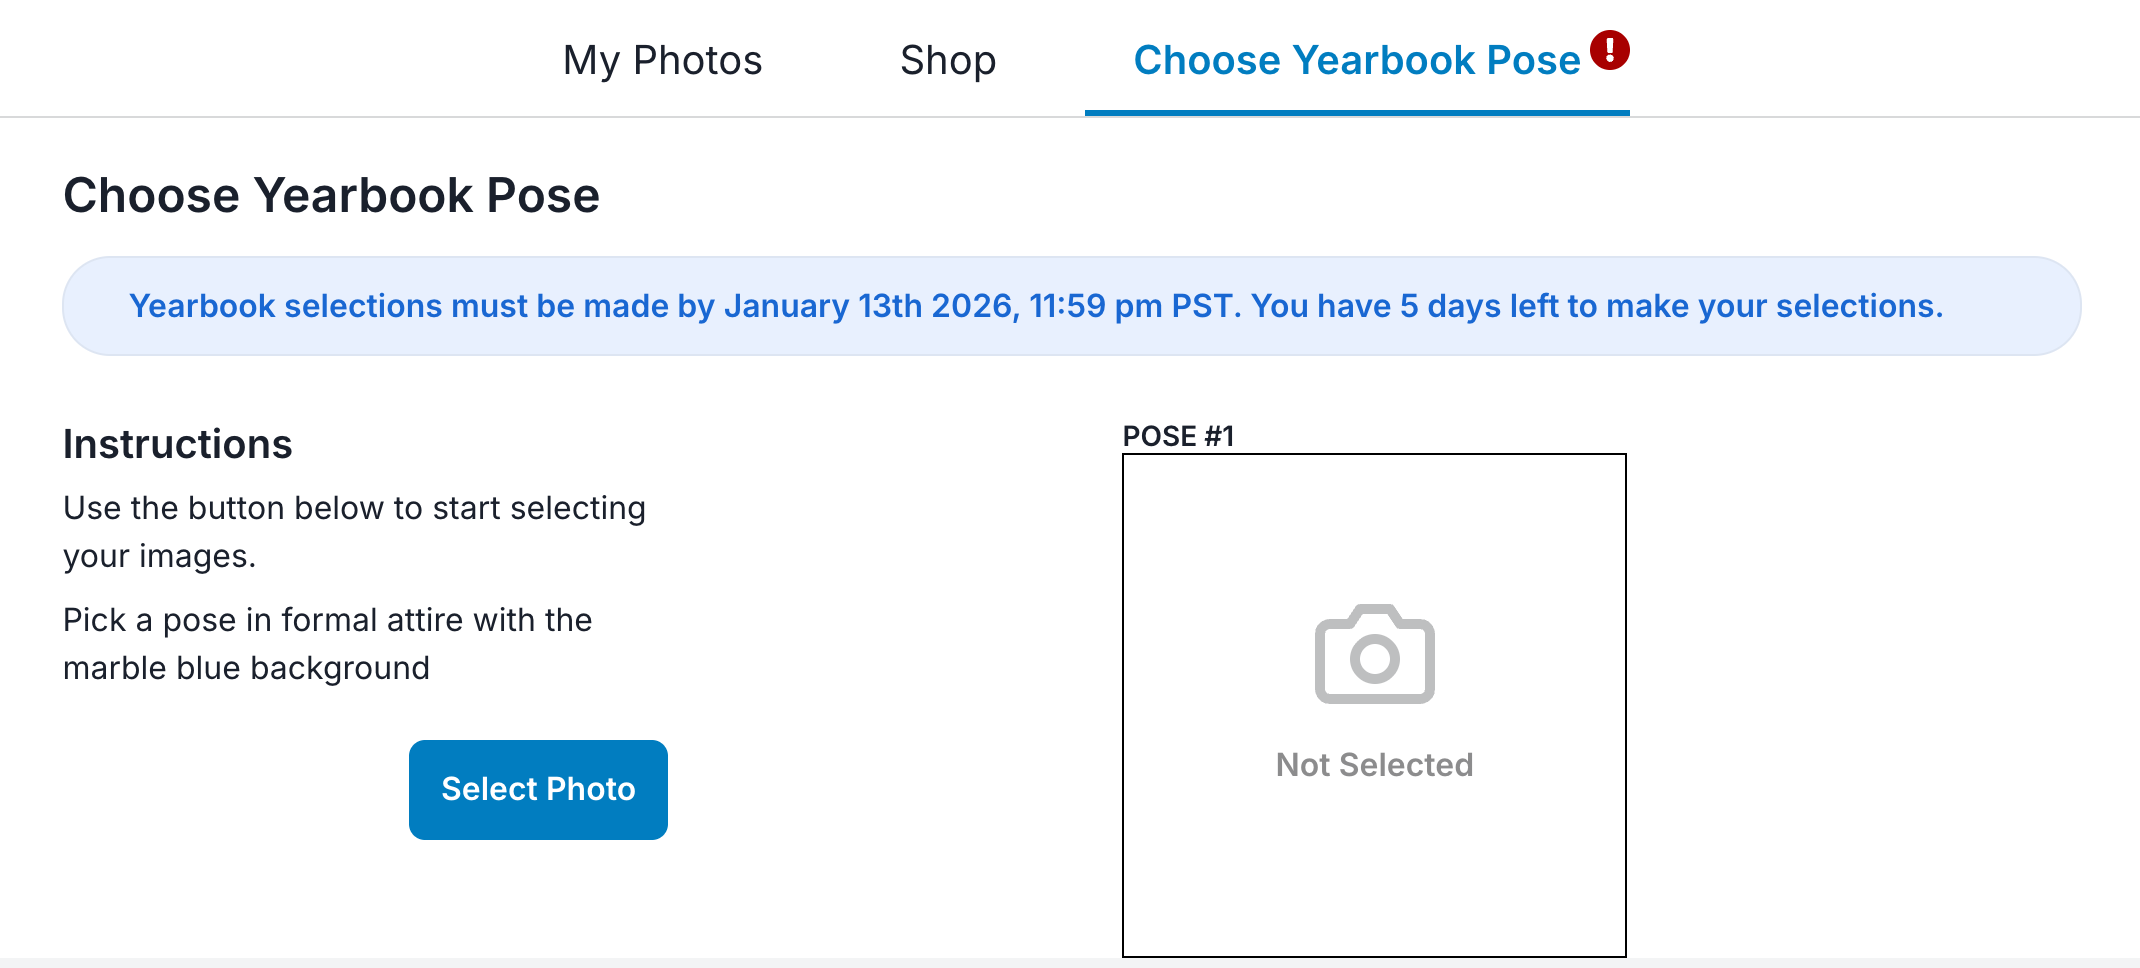Open the My Photos tab

[662, 60]
